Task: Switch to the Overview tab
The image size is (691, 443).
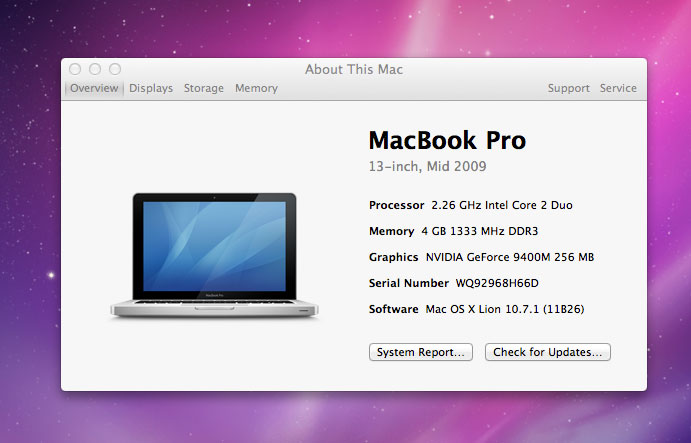Action: click(x=94, y=88)
